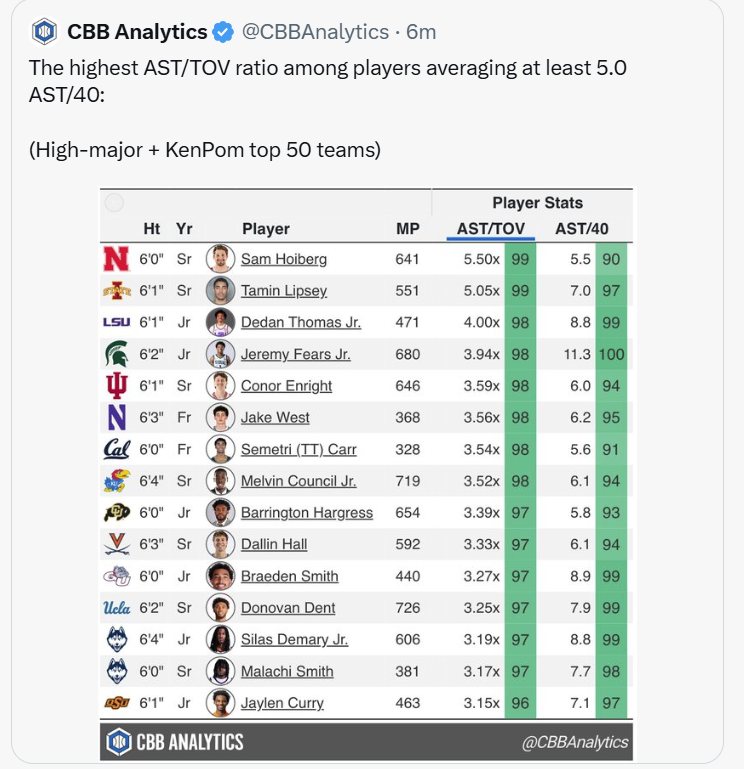Click Sam Hoiberg's headshot photo

tap(219, 259)
